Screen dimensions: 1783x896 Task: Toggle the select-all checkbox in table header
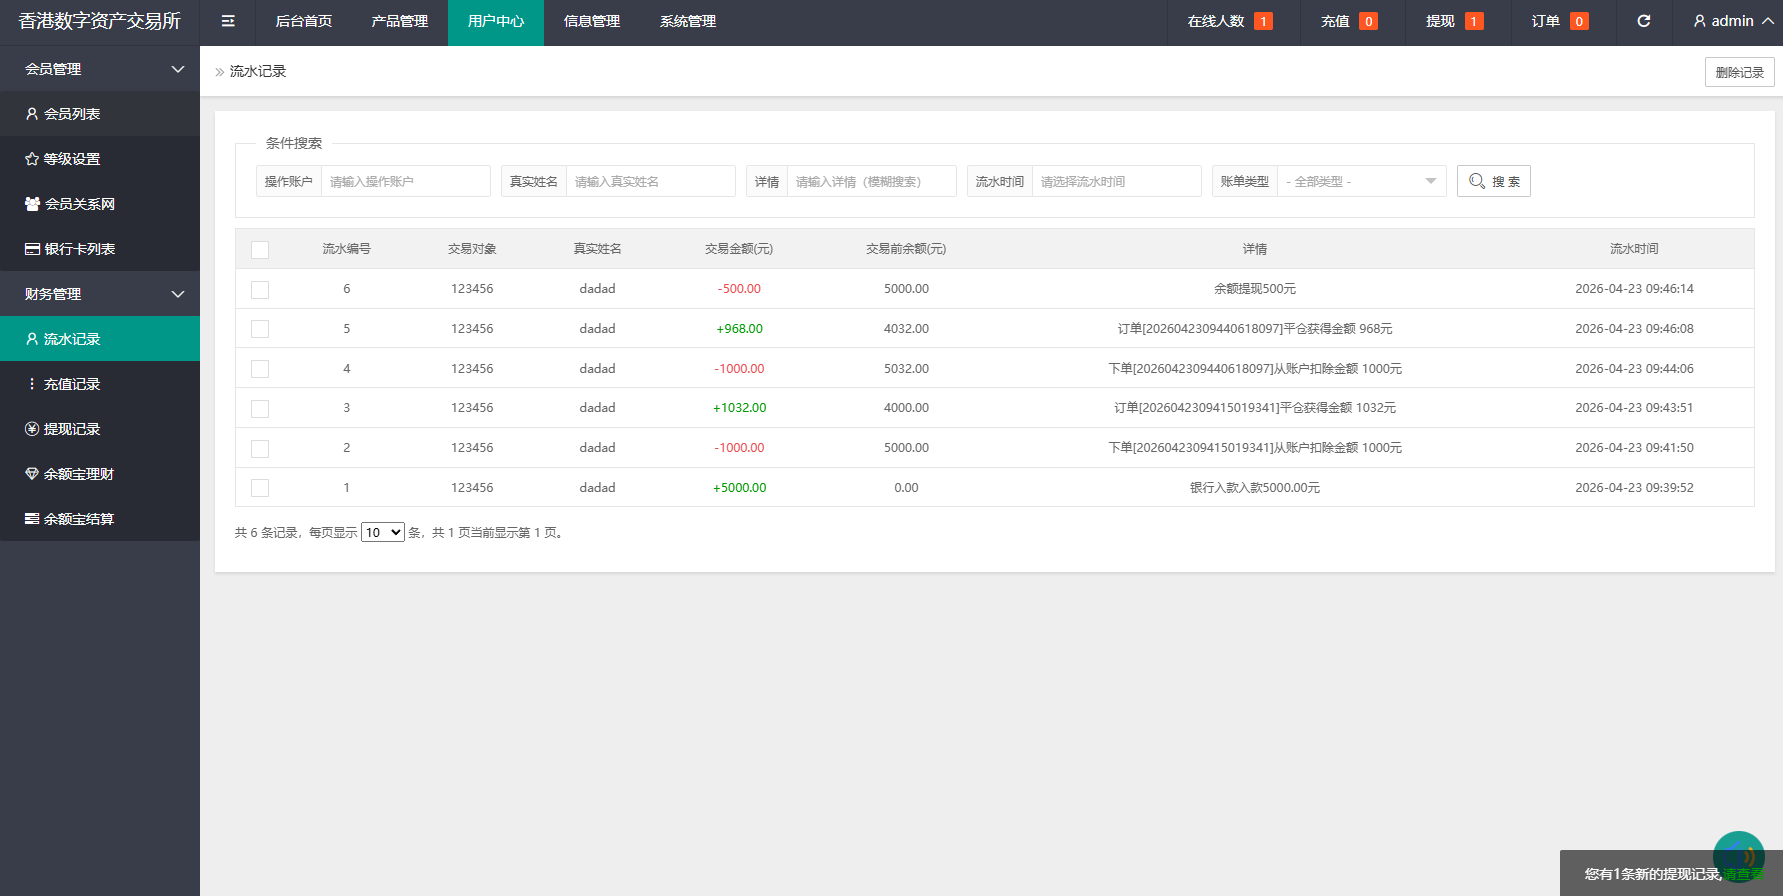260,249
